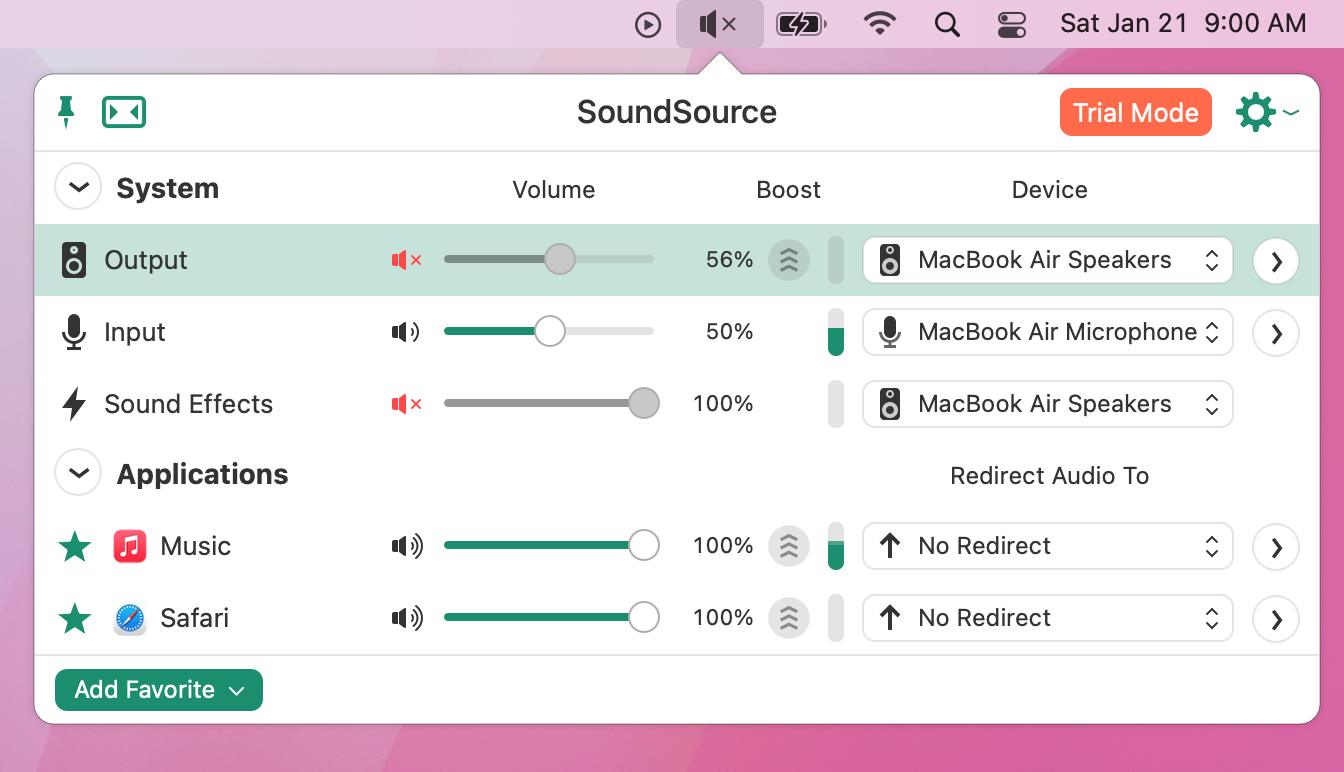Click the SoundSource menu bar icon
The image size is (1344, 772).
(x=720, y=24)
